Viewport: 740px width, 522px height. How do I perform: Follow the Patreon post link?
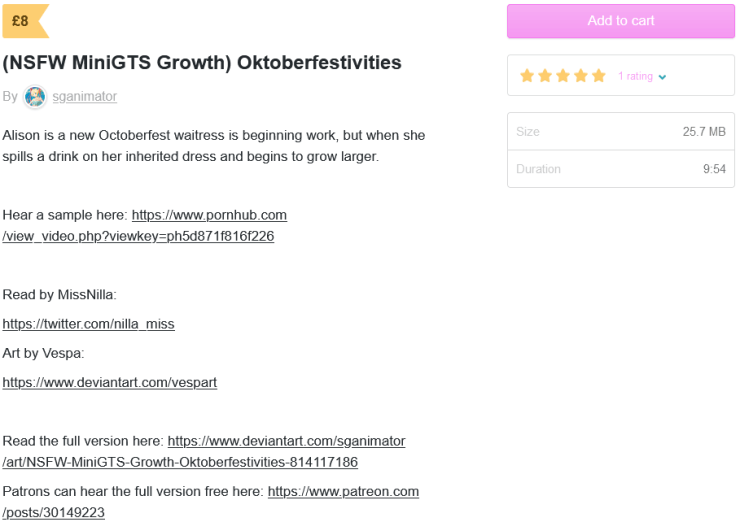[x=343, y=491]
